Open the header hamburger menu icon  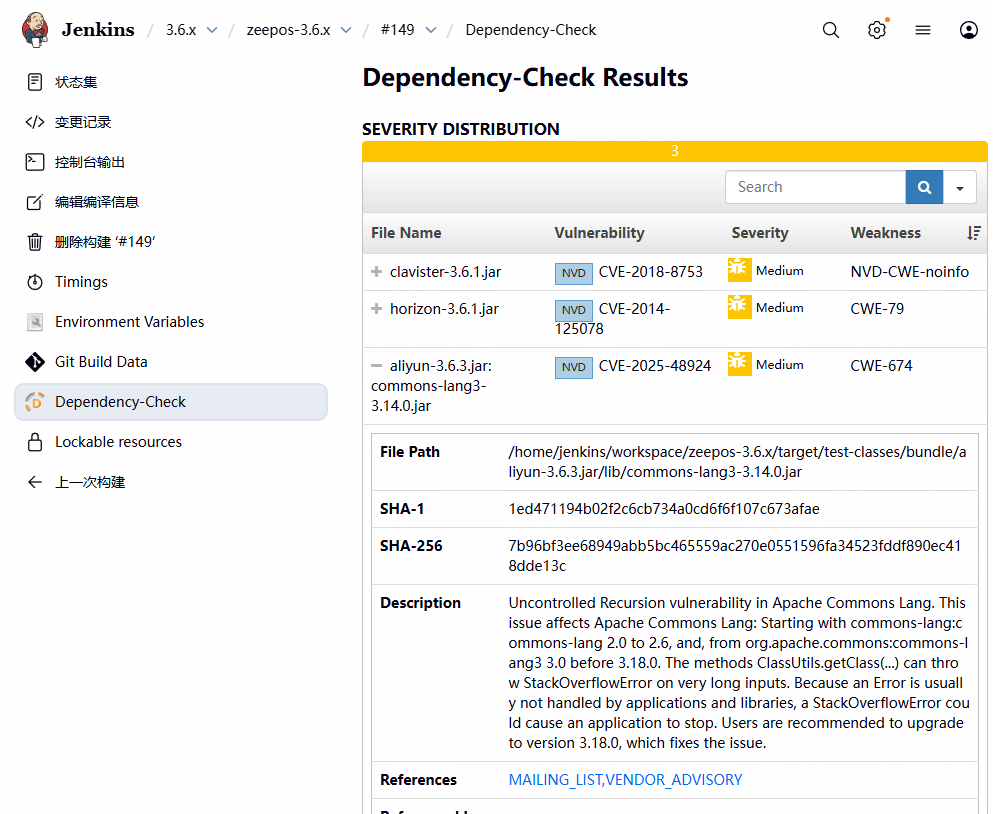[x=922, y=30]
